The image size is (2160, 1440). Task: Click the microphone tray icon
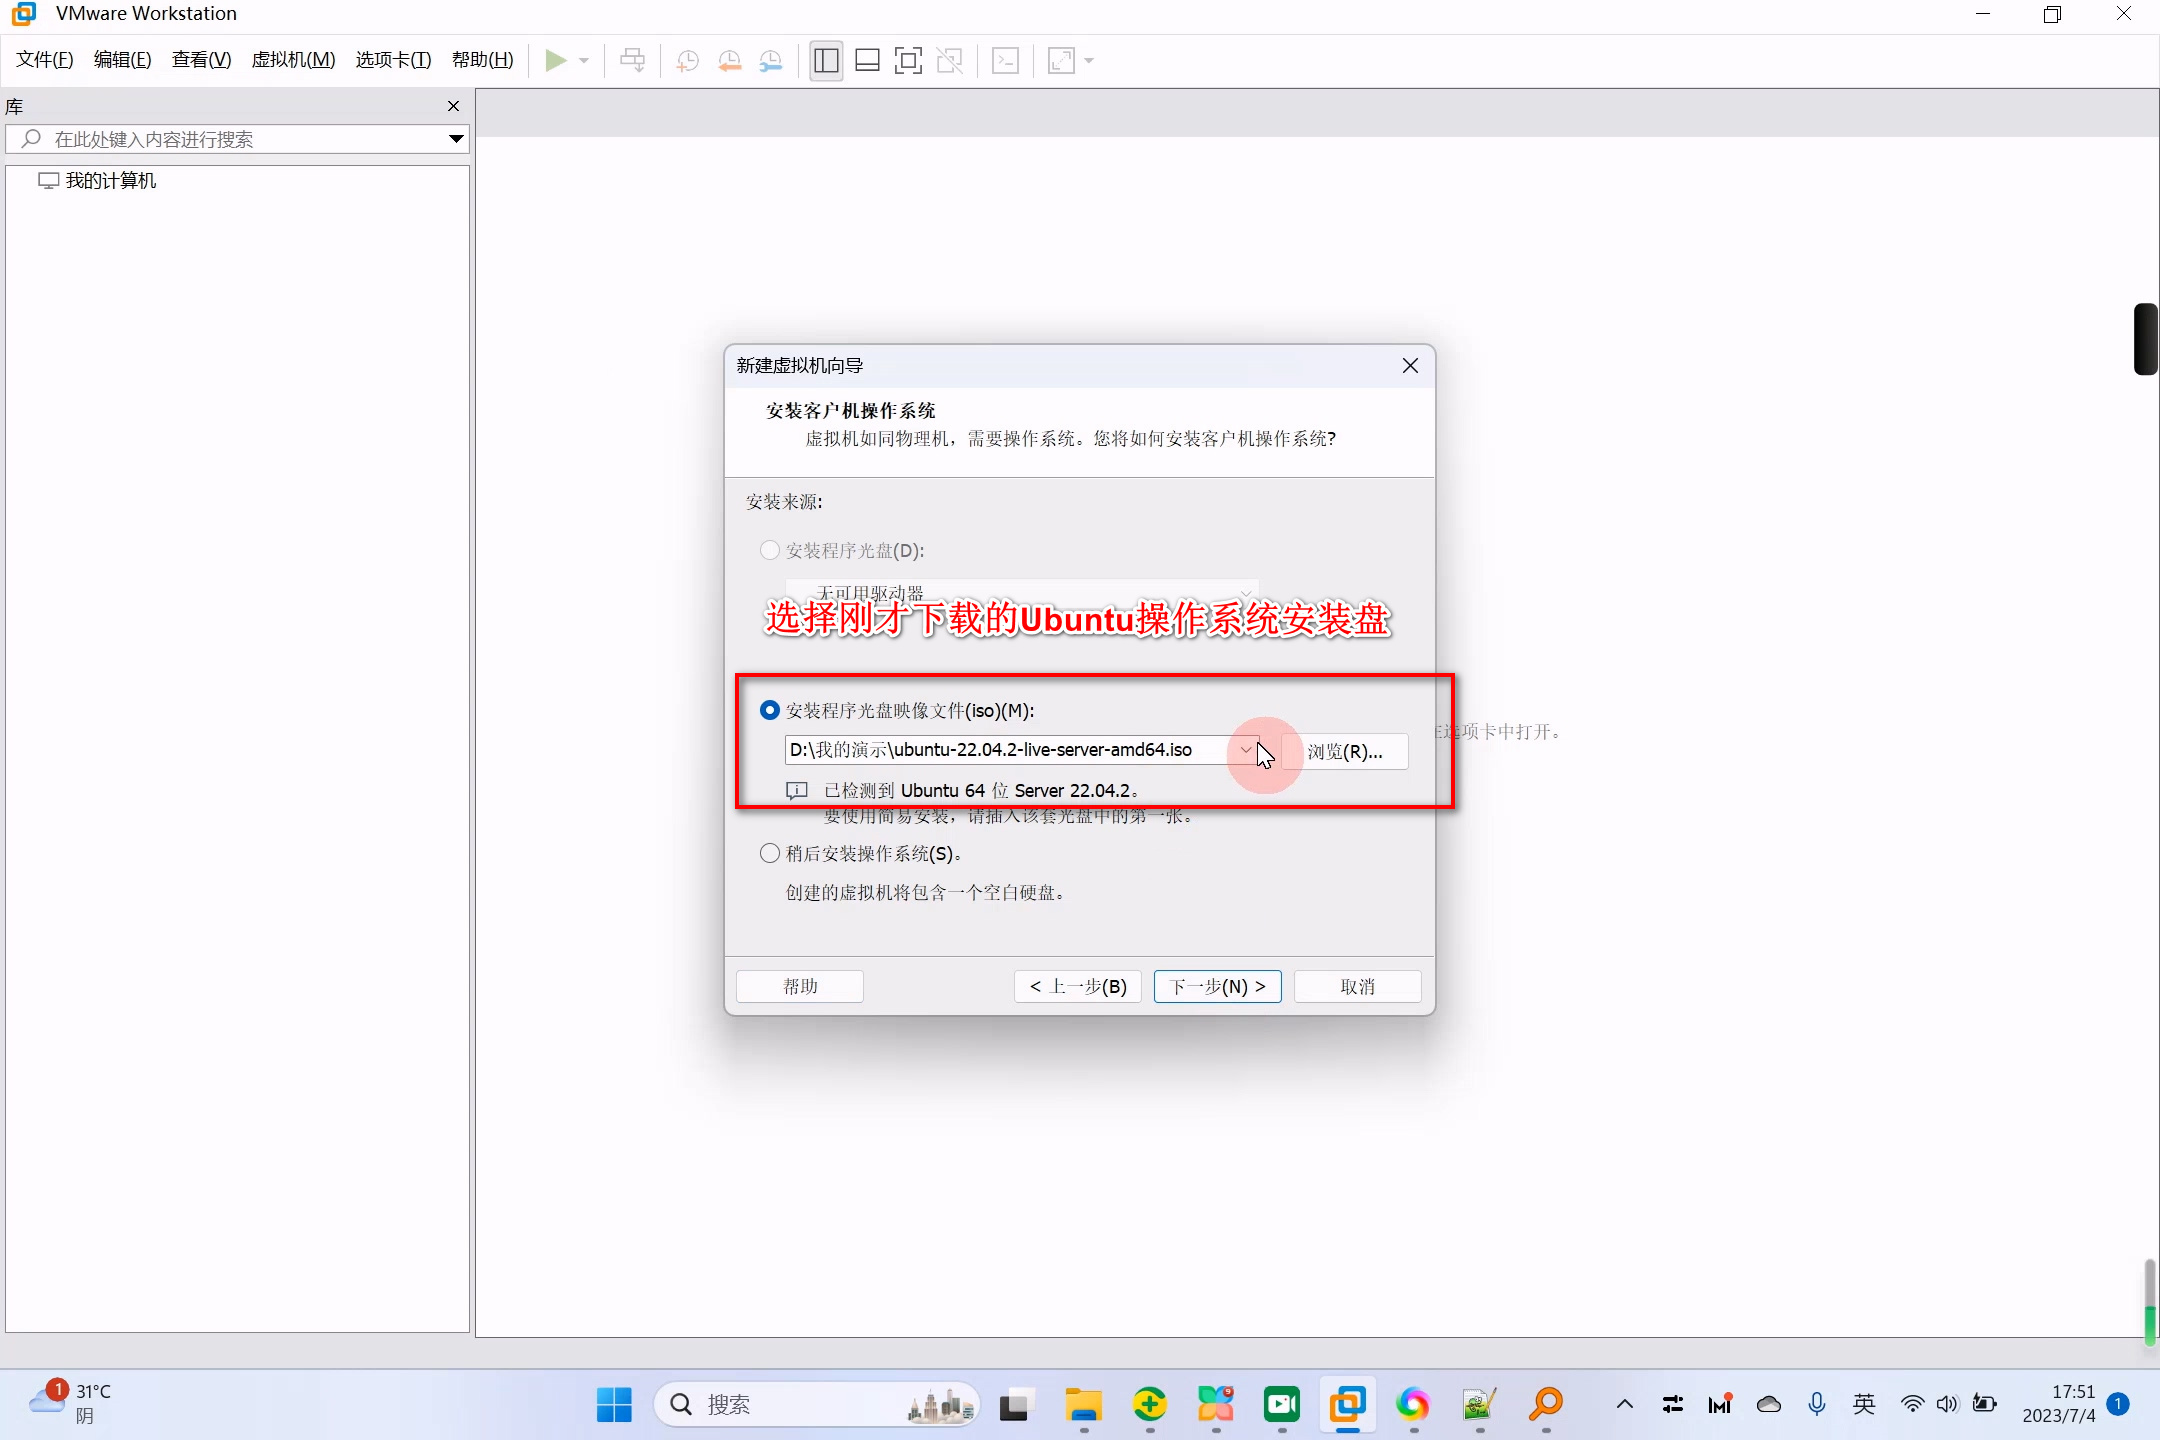pyautogui.click(x=1817, y=1404)
